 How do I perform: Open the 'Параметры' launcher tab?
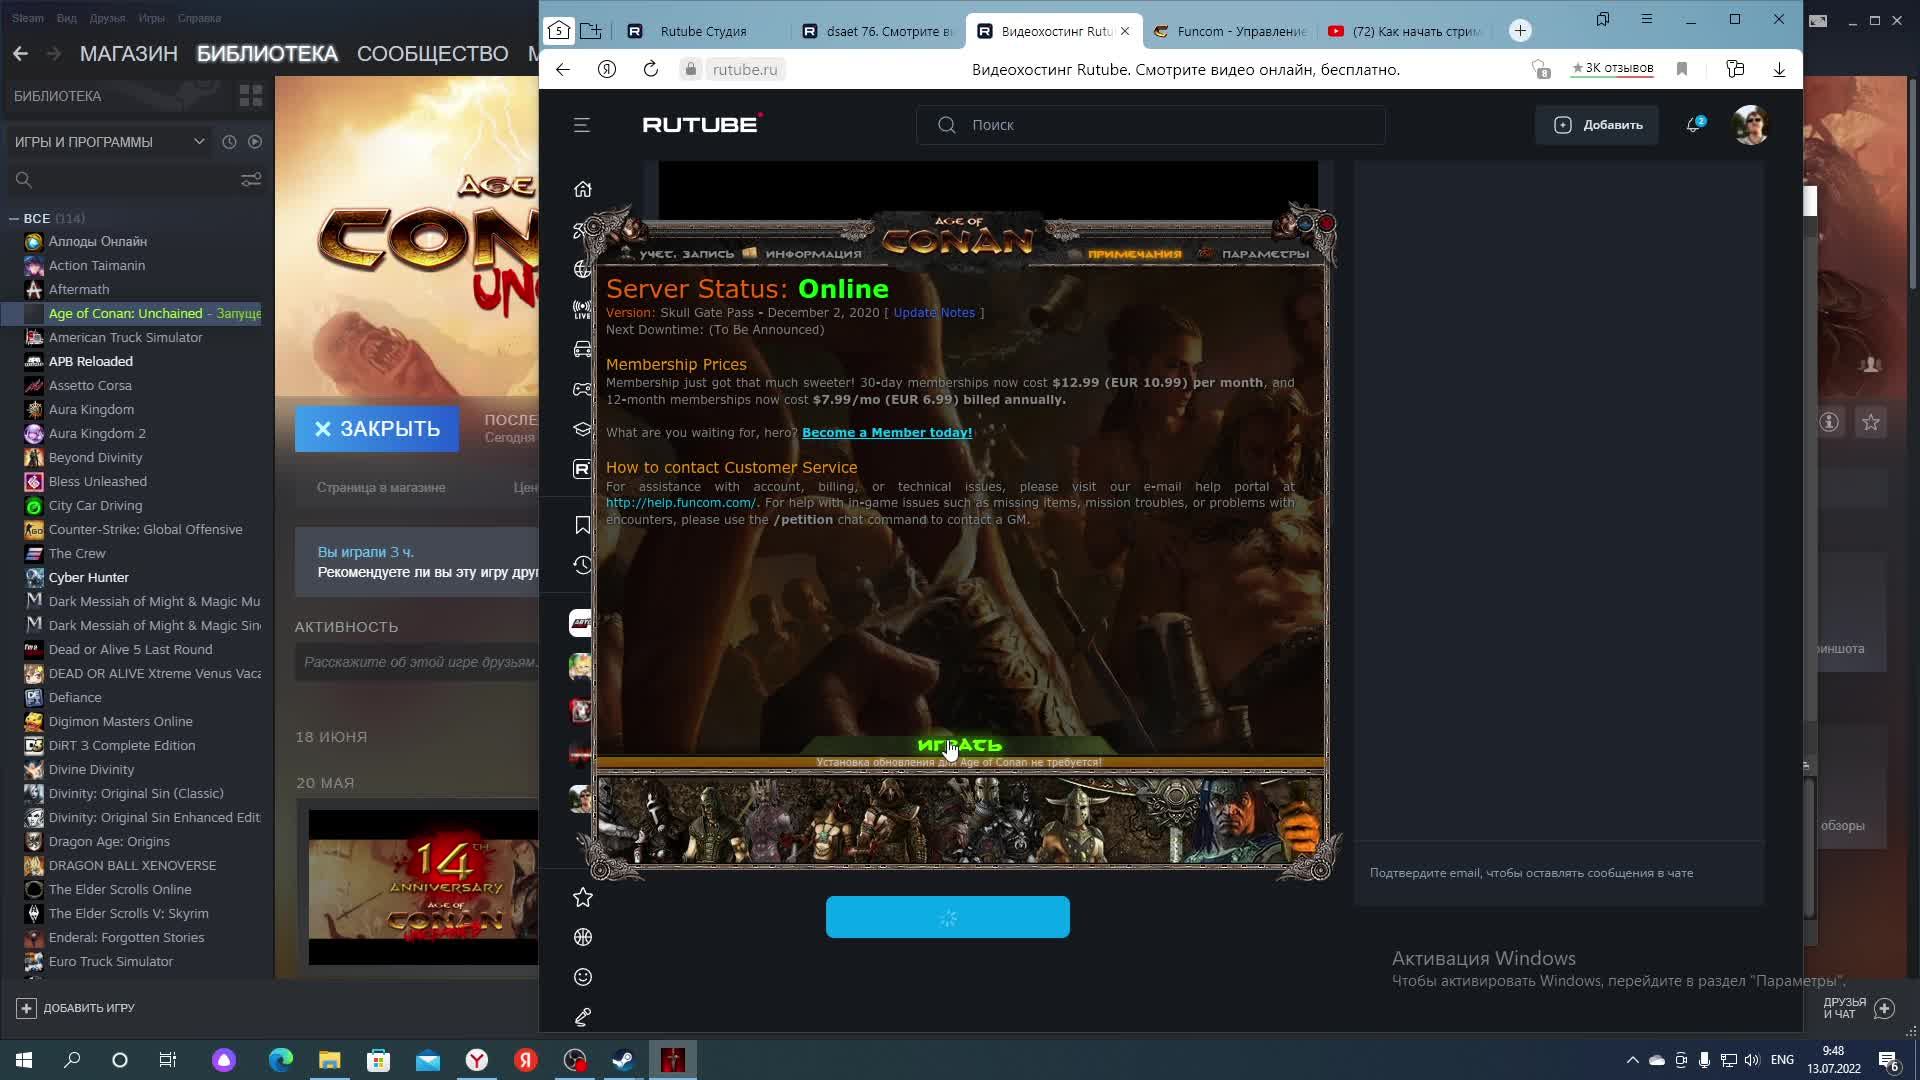click(x=1265, y=254)
